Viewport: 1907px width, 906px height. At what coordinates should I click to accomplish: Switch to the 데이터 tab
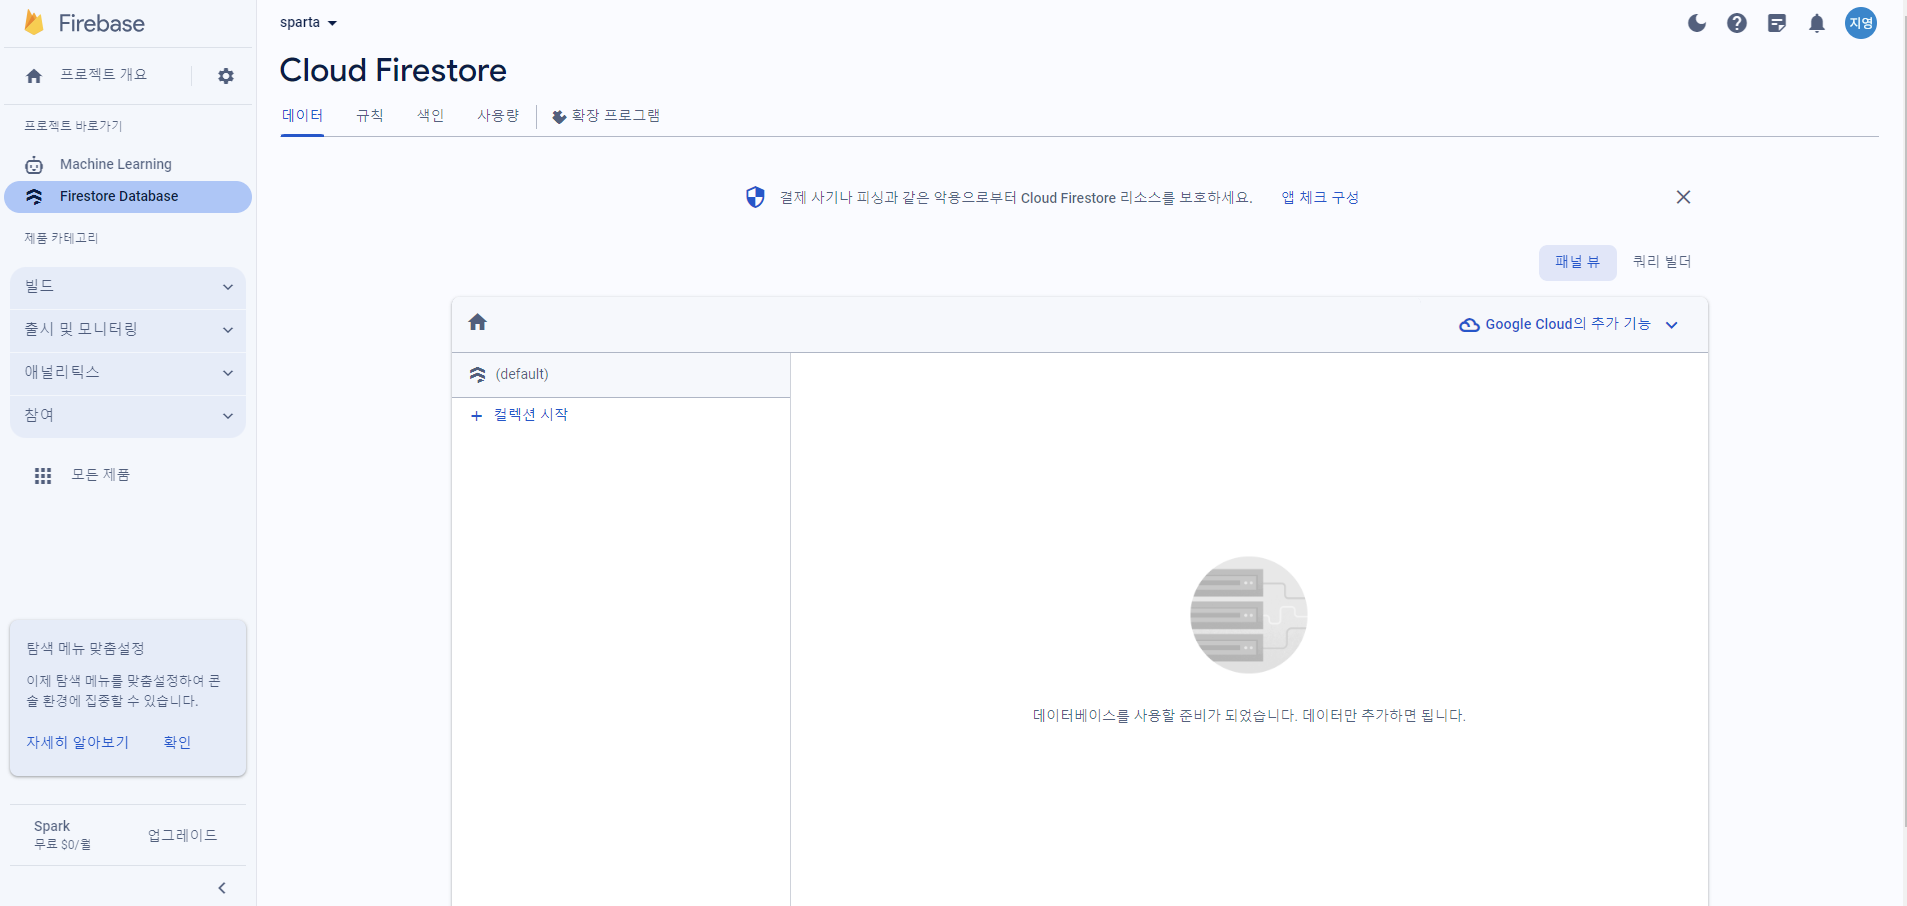pos(302,116)
